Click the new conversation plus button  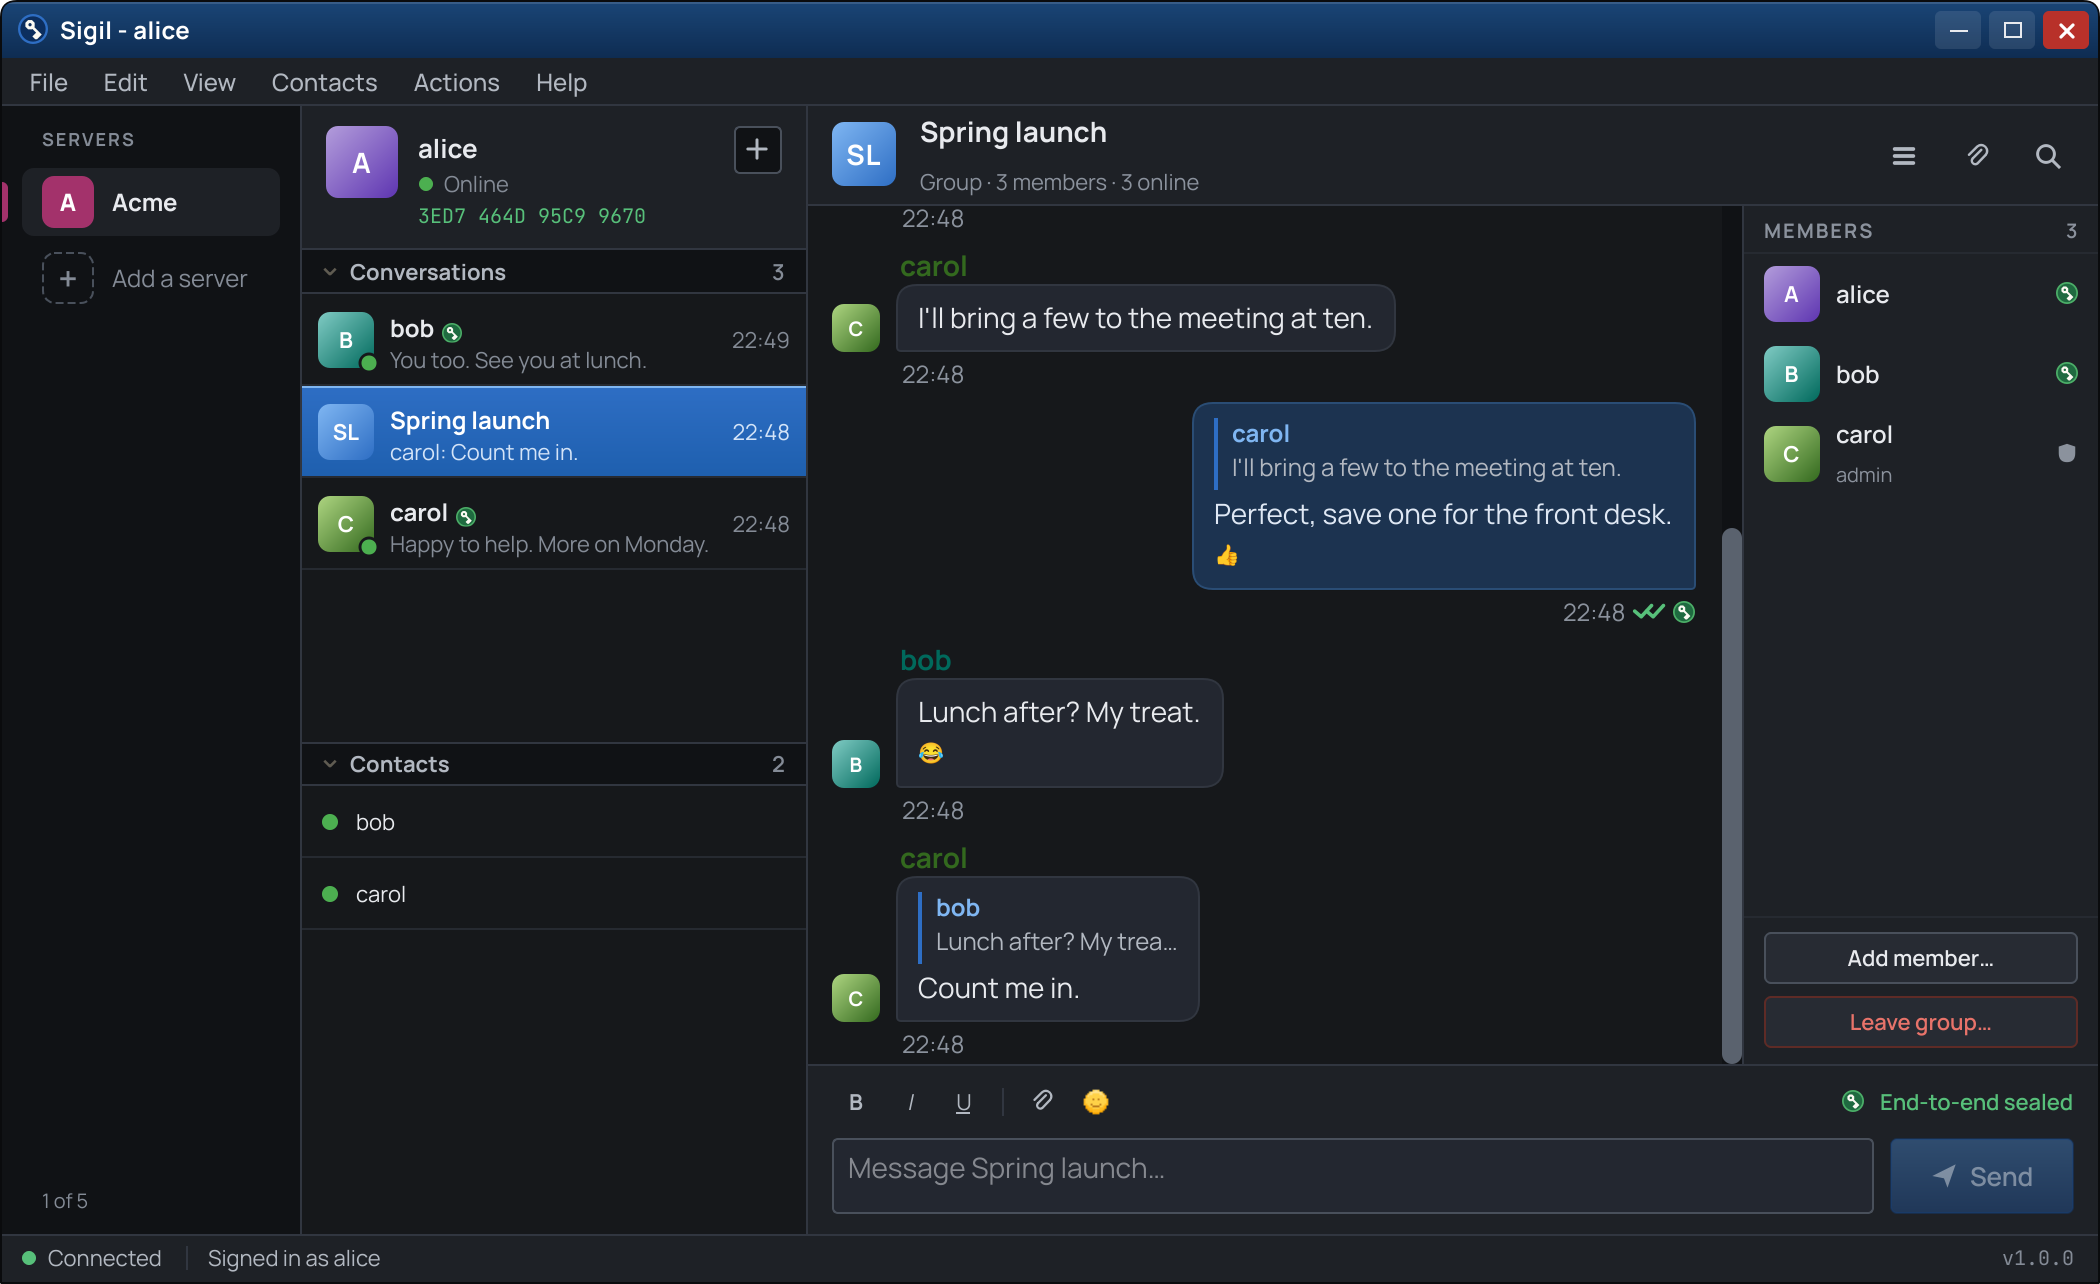[757, 150]
